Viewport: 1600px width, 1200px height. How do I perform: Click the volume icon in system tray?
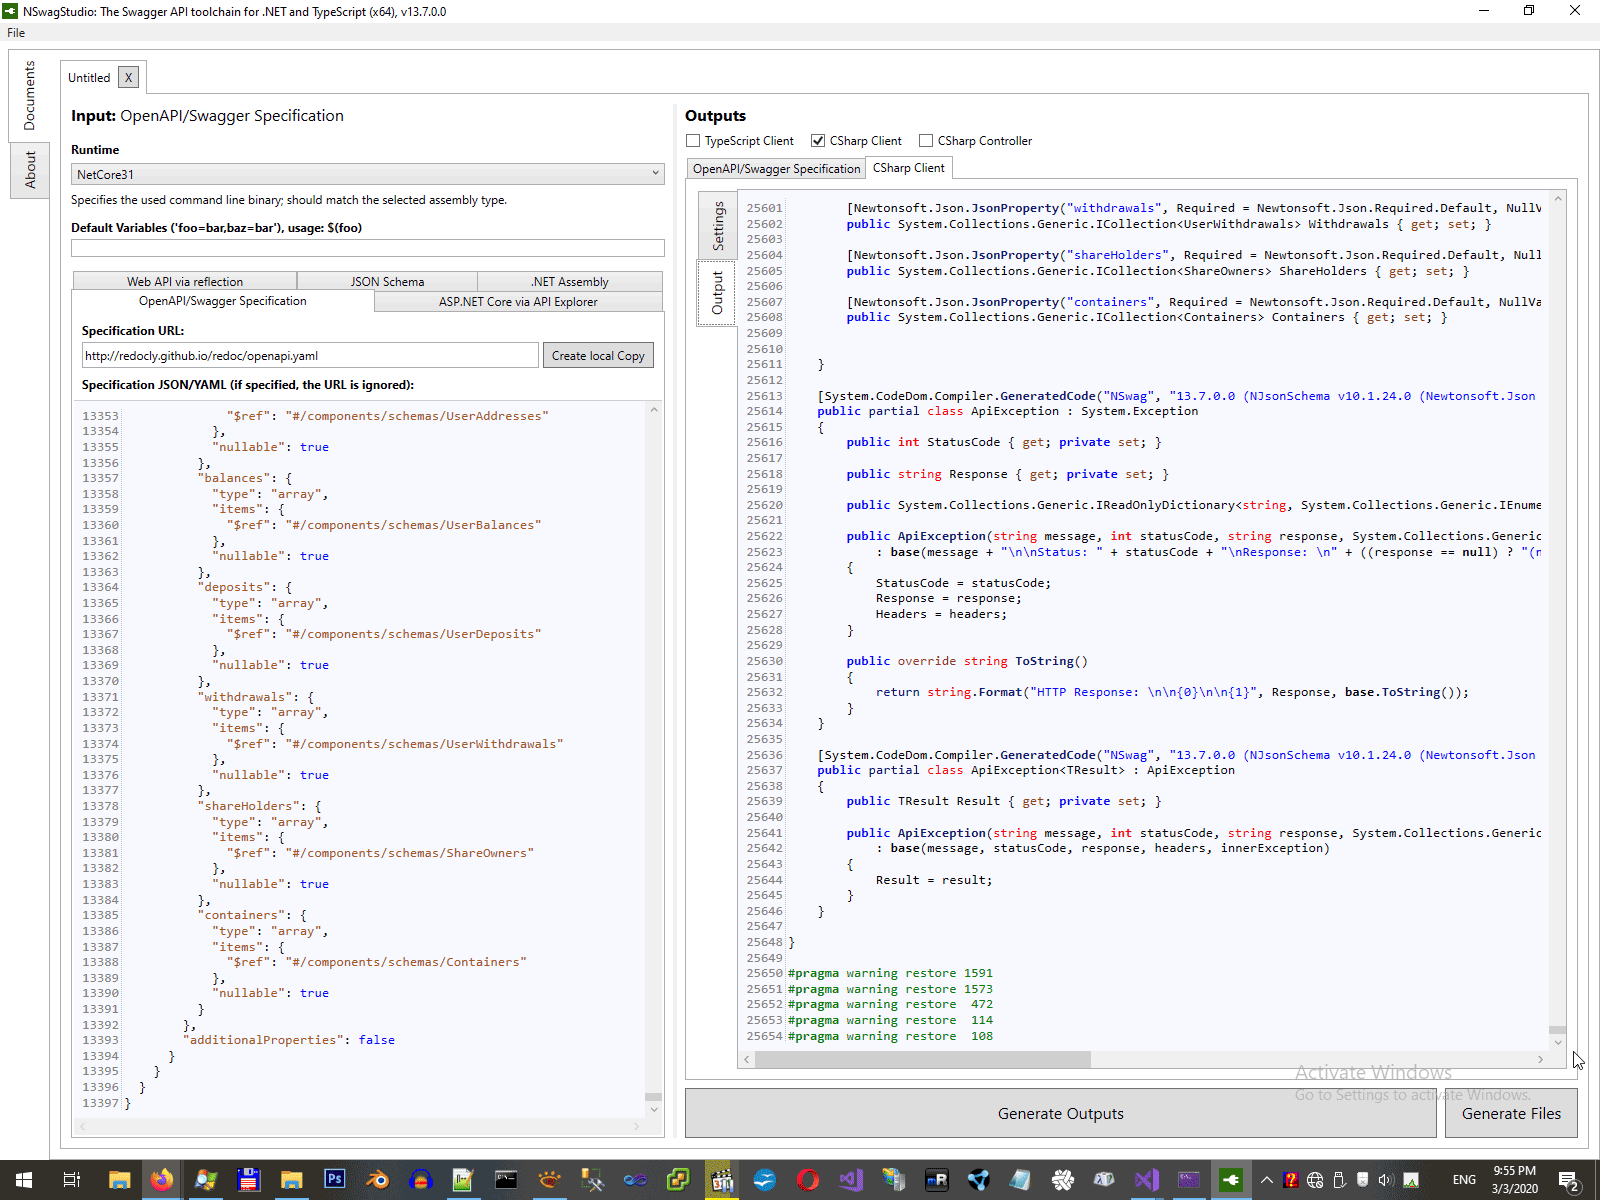coord(1385,1180)
